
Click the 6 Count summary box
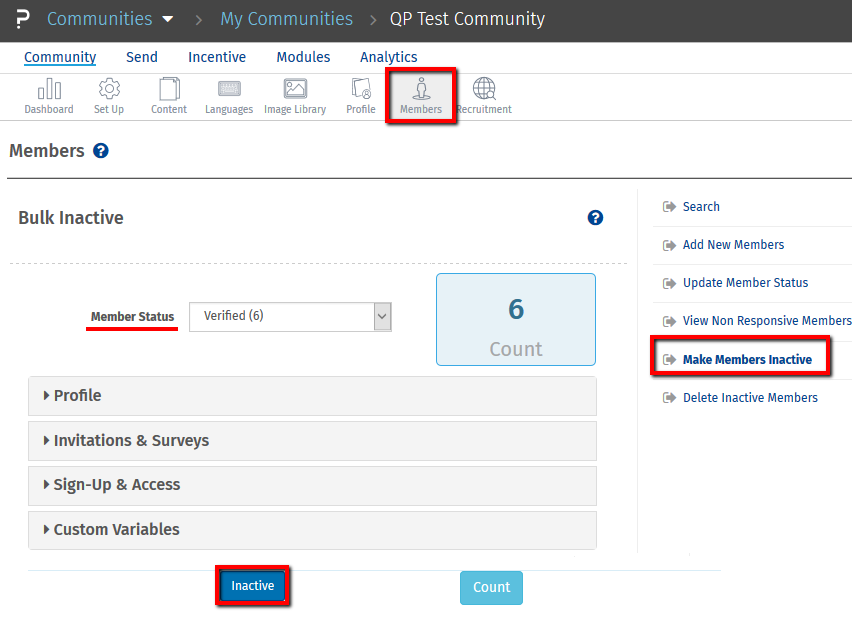click(x=516, y=320)
